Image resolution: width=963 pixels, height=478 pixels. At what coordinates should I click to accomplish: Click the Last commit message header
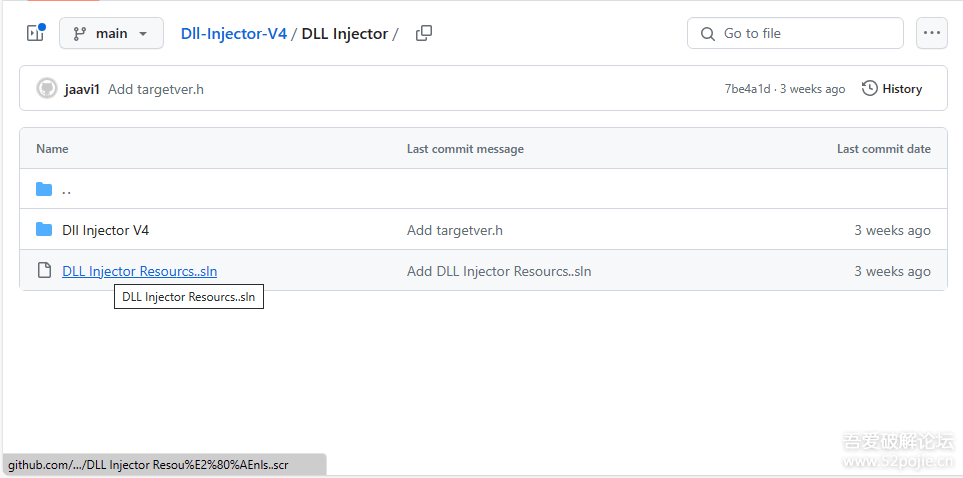point(465,149)
